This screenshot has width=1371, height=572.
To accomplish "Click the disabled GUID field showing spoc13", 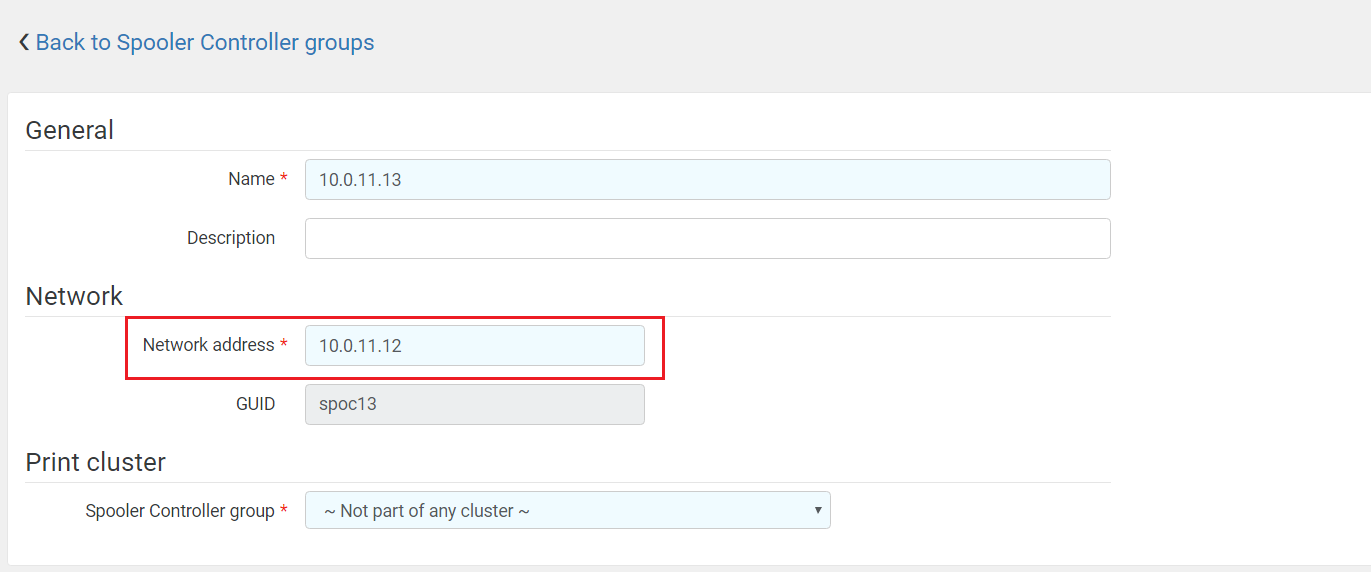I will pyautogui.click(x=474, y=405).
